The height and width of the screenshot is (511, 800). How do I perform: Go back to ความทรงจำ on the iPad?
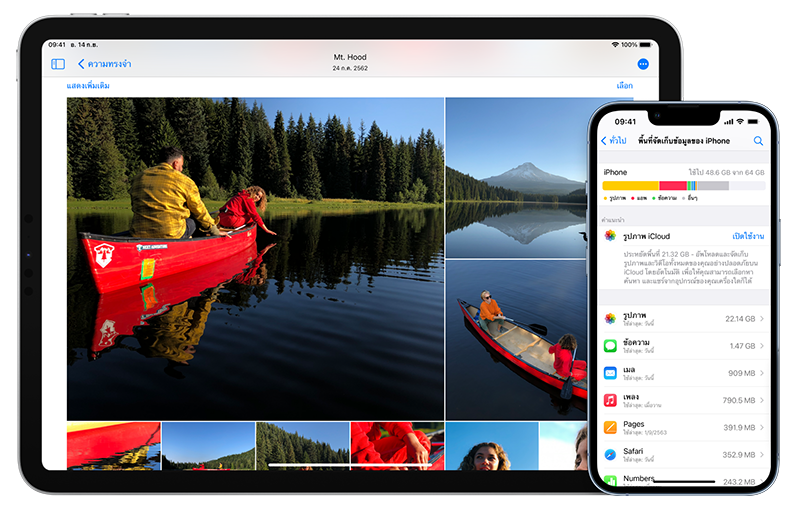coord(105,64)
